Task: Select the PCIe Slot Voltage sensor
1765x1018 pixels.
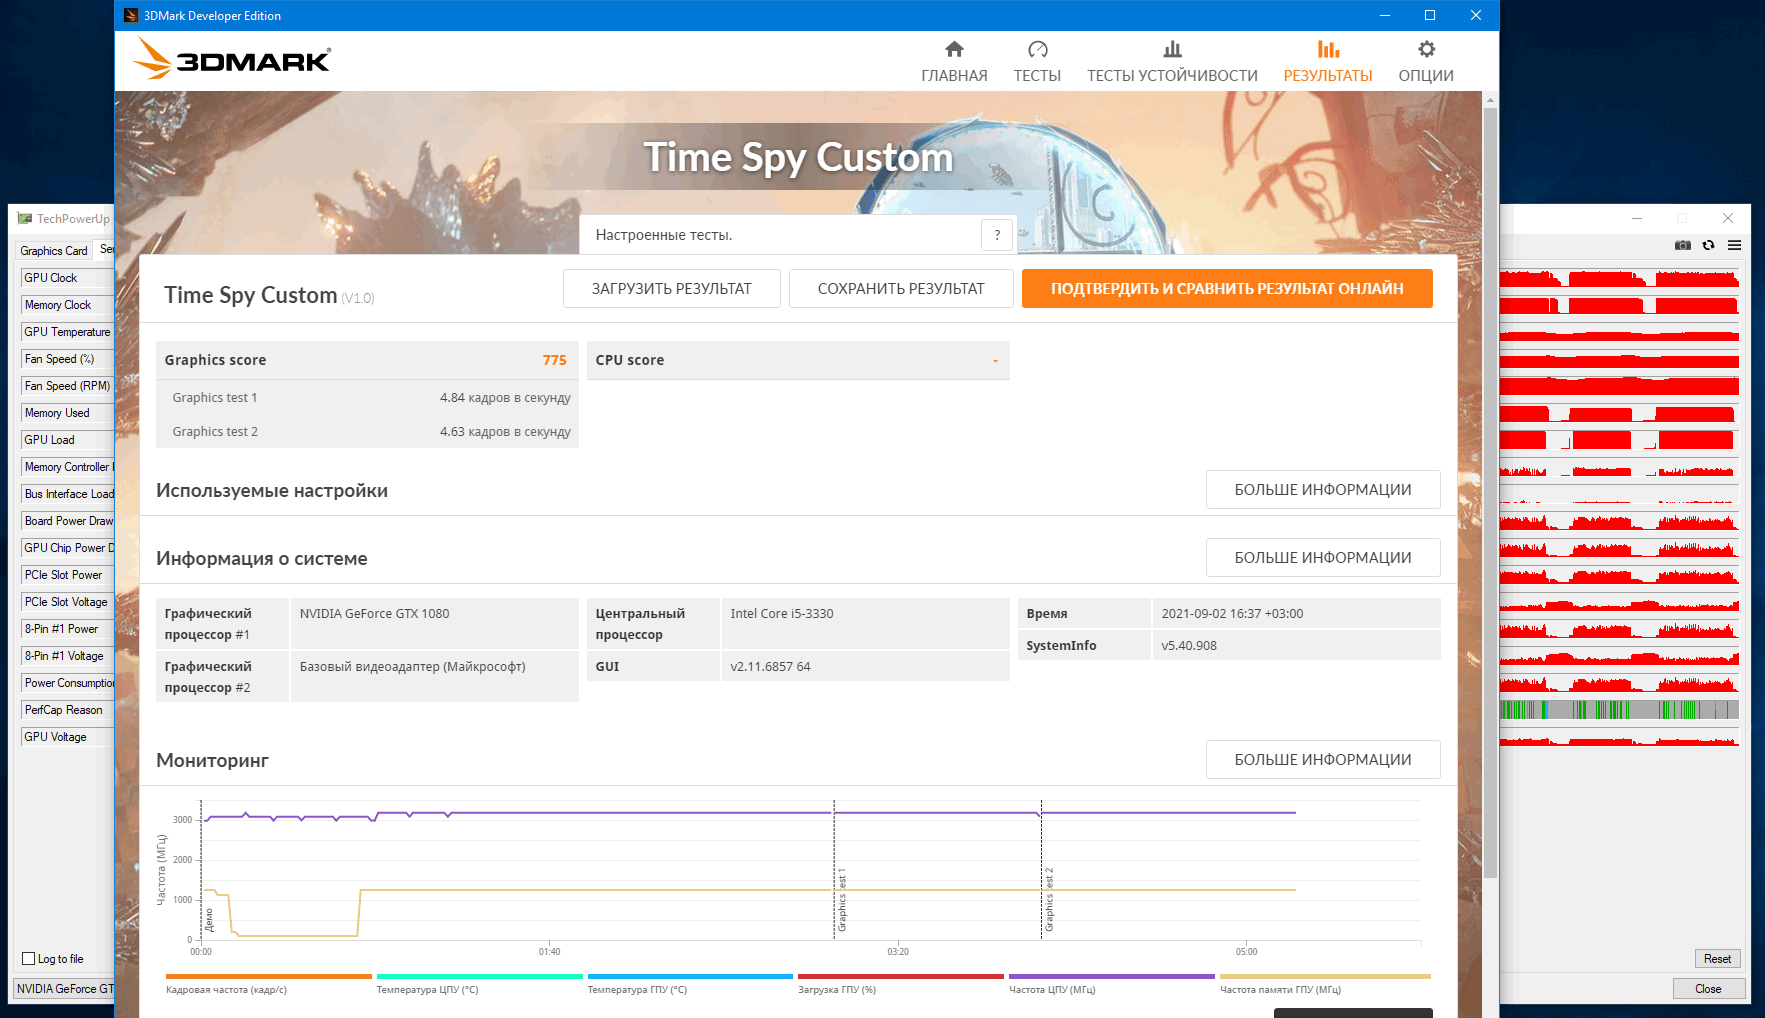Action: click(67, 602)
